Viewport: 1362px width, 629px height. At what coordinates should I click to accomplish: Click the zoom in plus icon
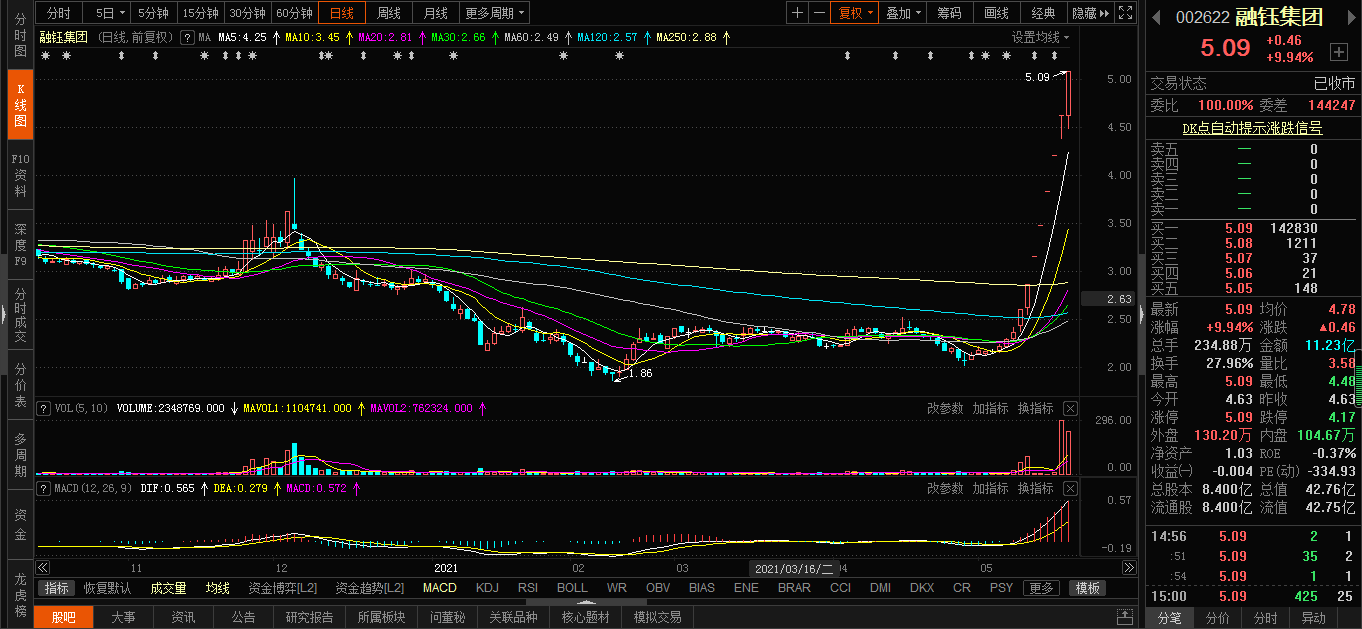point(797,13)
